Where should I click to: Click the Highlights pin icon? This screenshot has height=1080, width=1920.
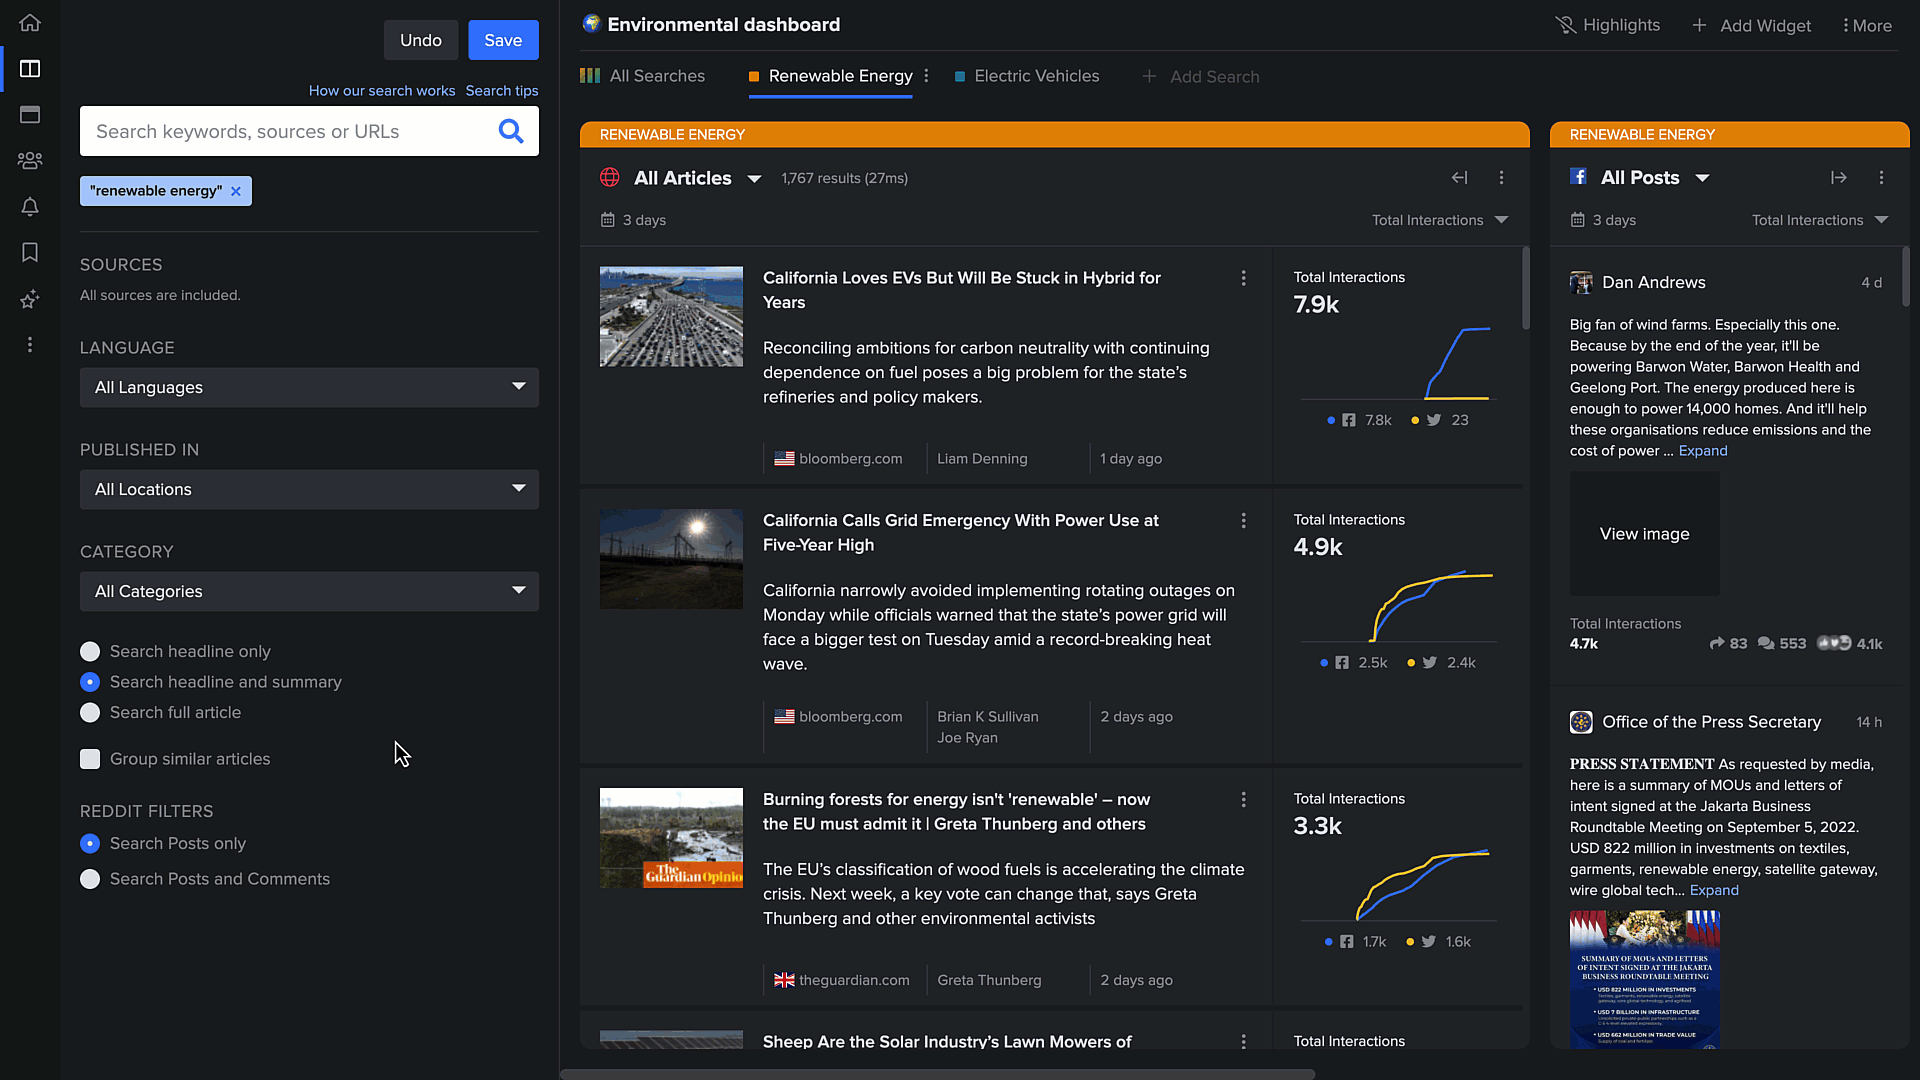[x=1565, y=25]
